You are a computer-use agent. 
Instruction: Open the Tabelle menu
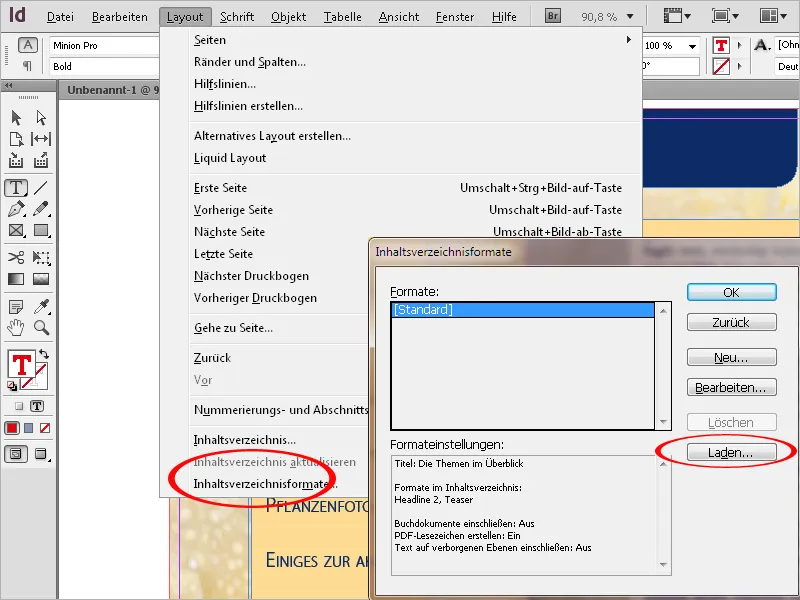pos(342,17)
